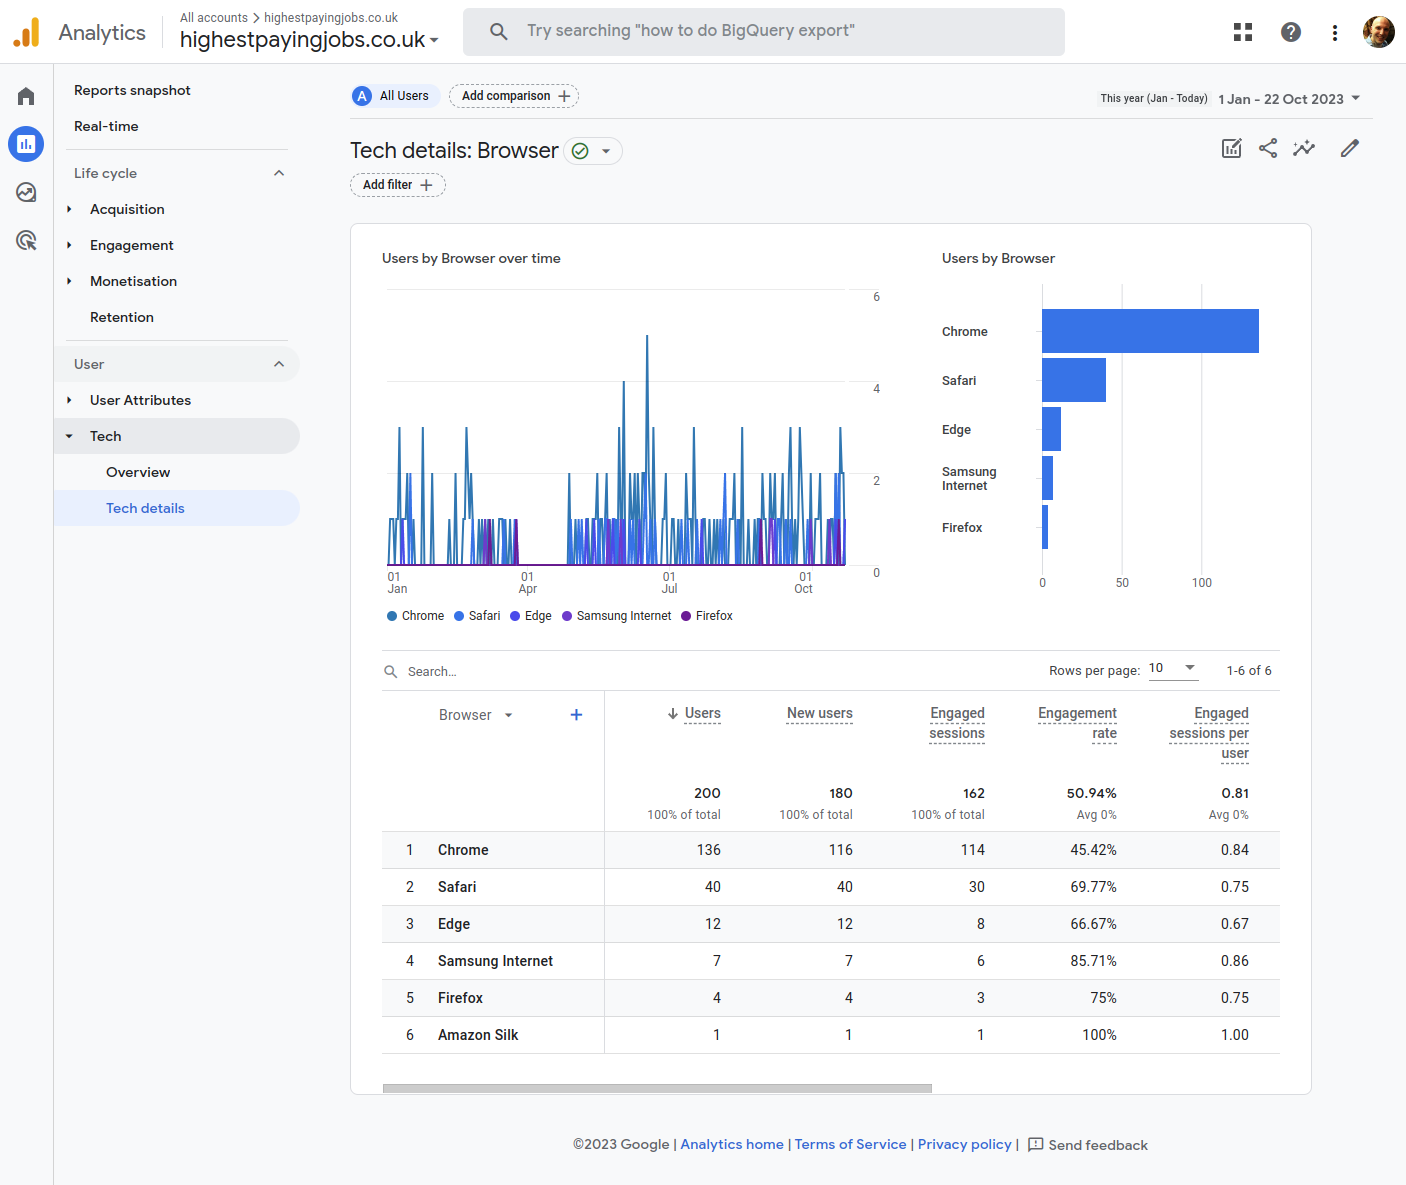Click the search magnifier icon in top bar
1406x1185 pixels.
pyautogui.click(x=498, y=31)
